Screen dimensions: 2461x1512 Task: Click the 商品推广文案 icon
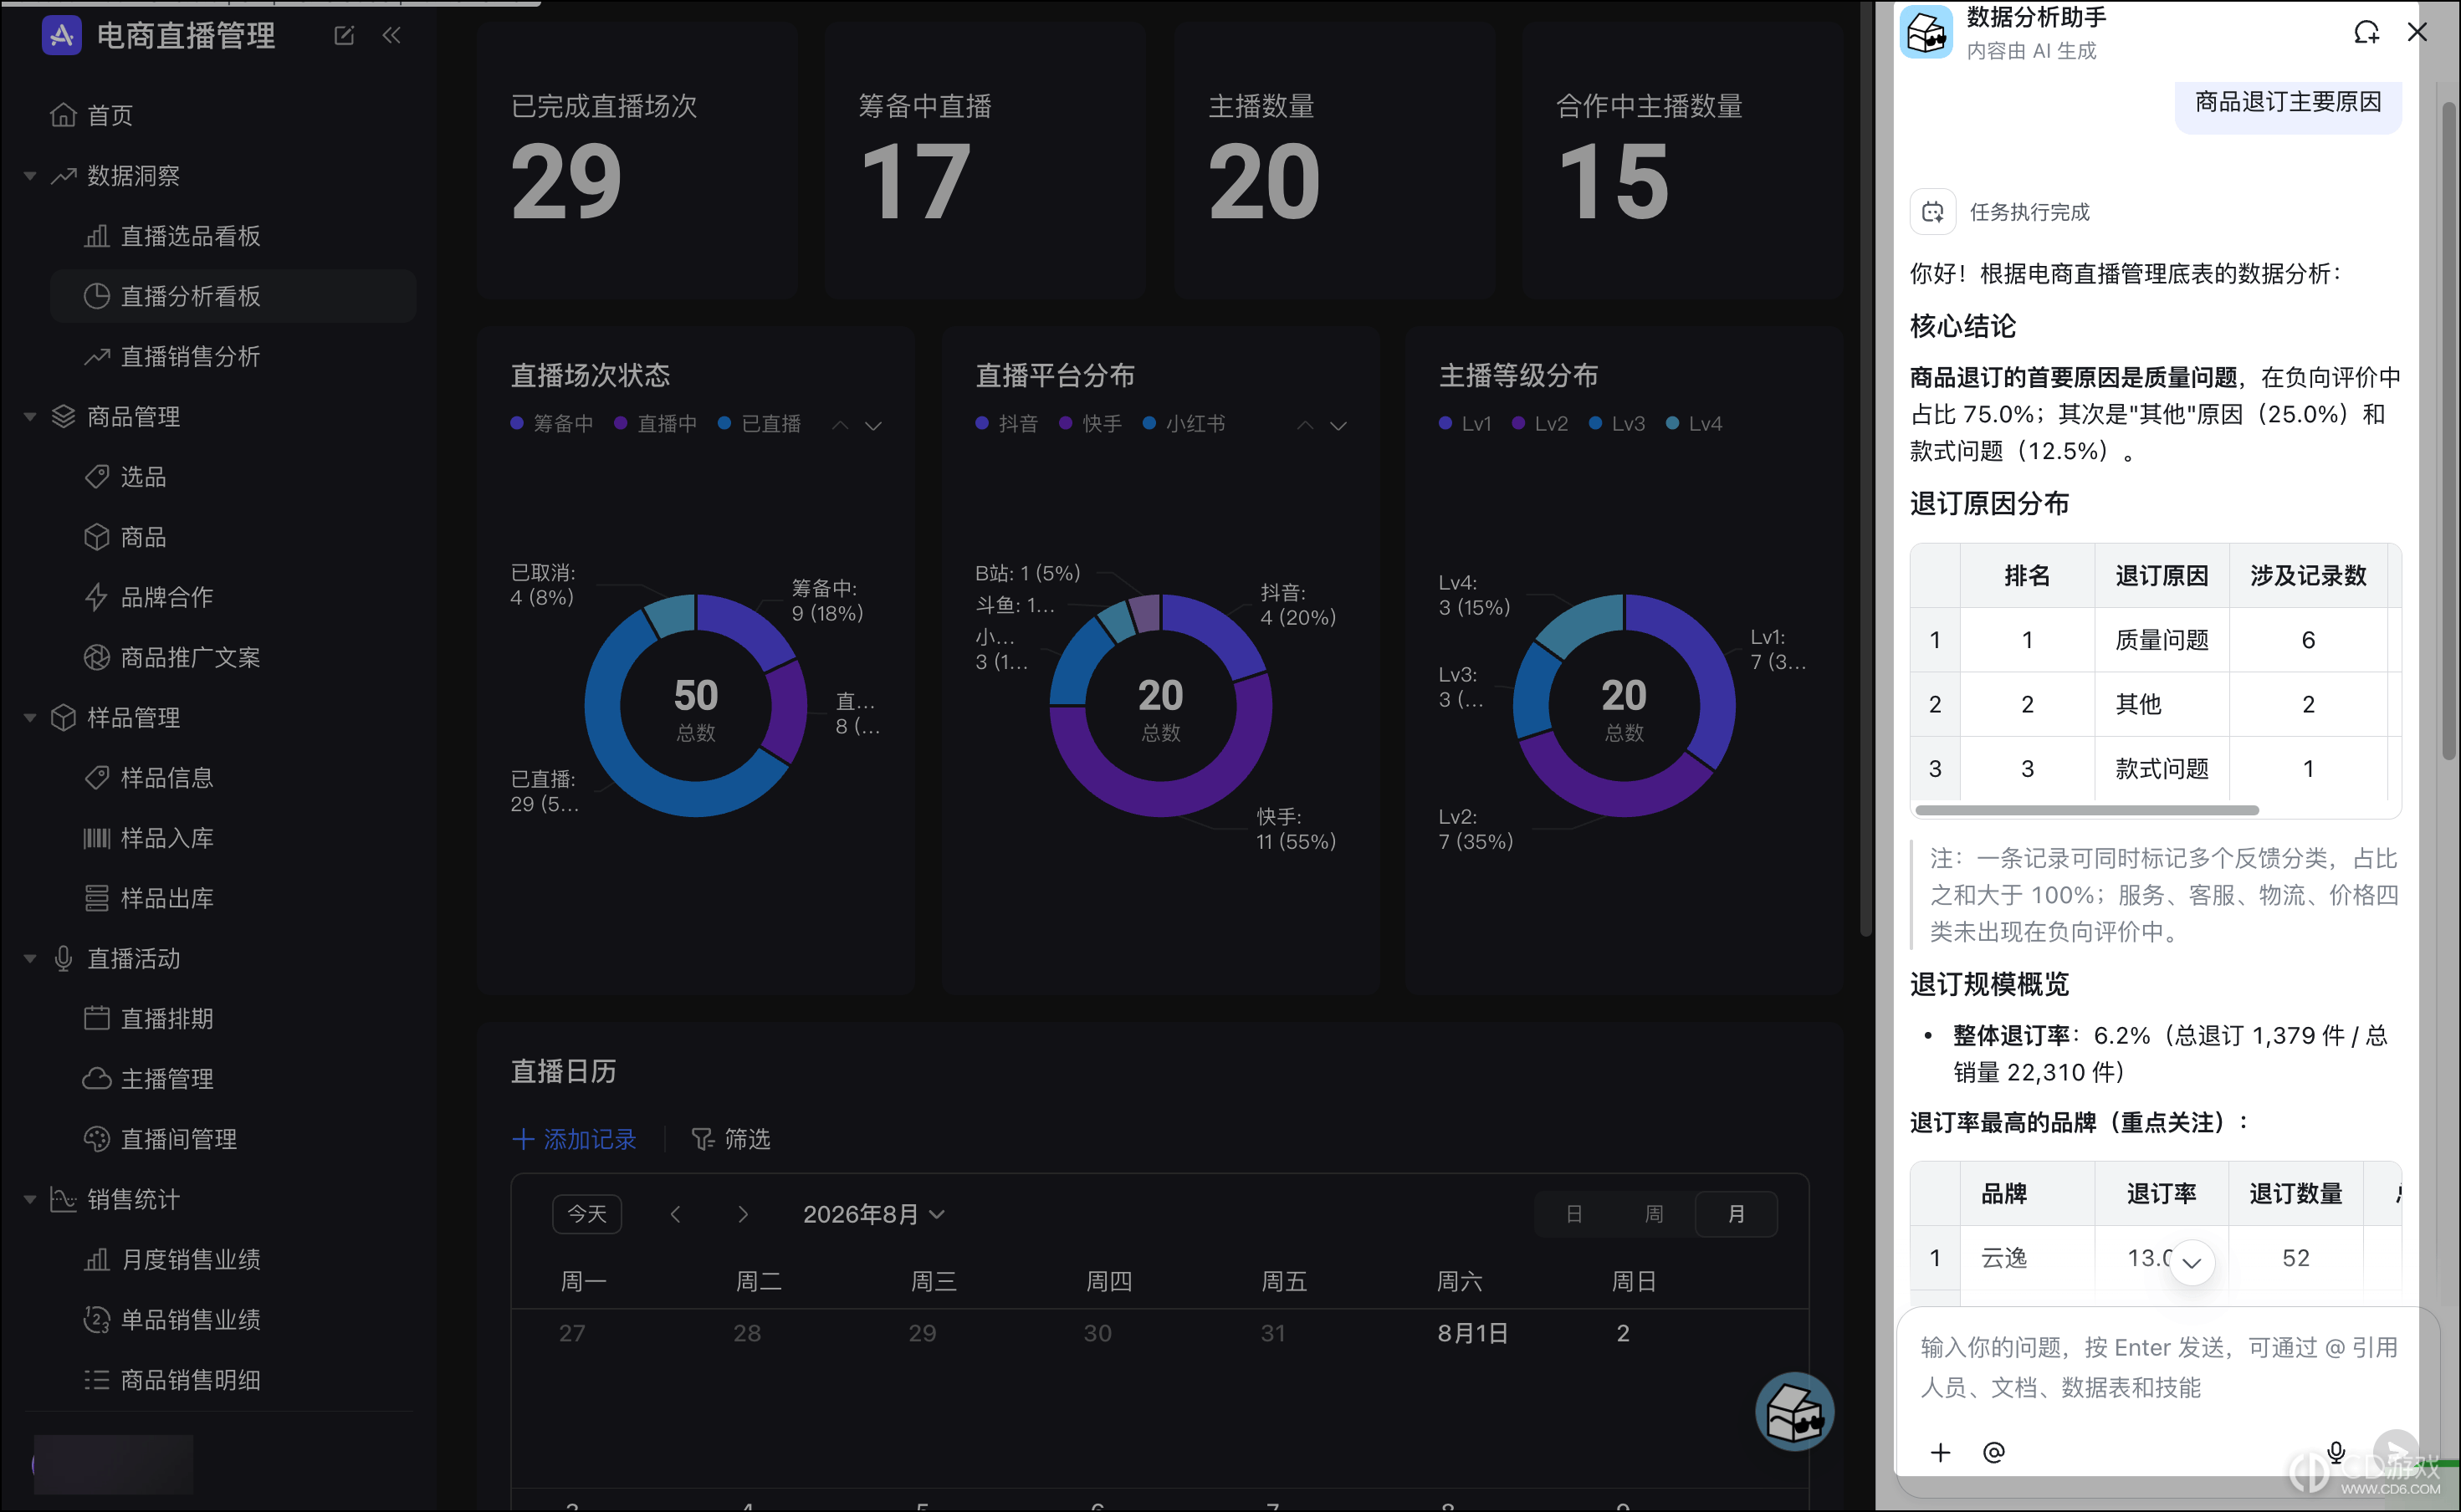tap(96, 657)
